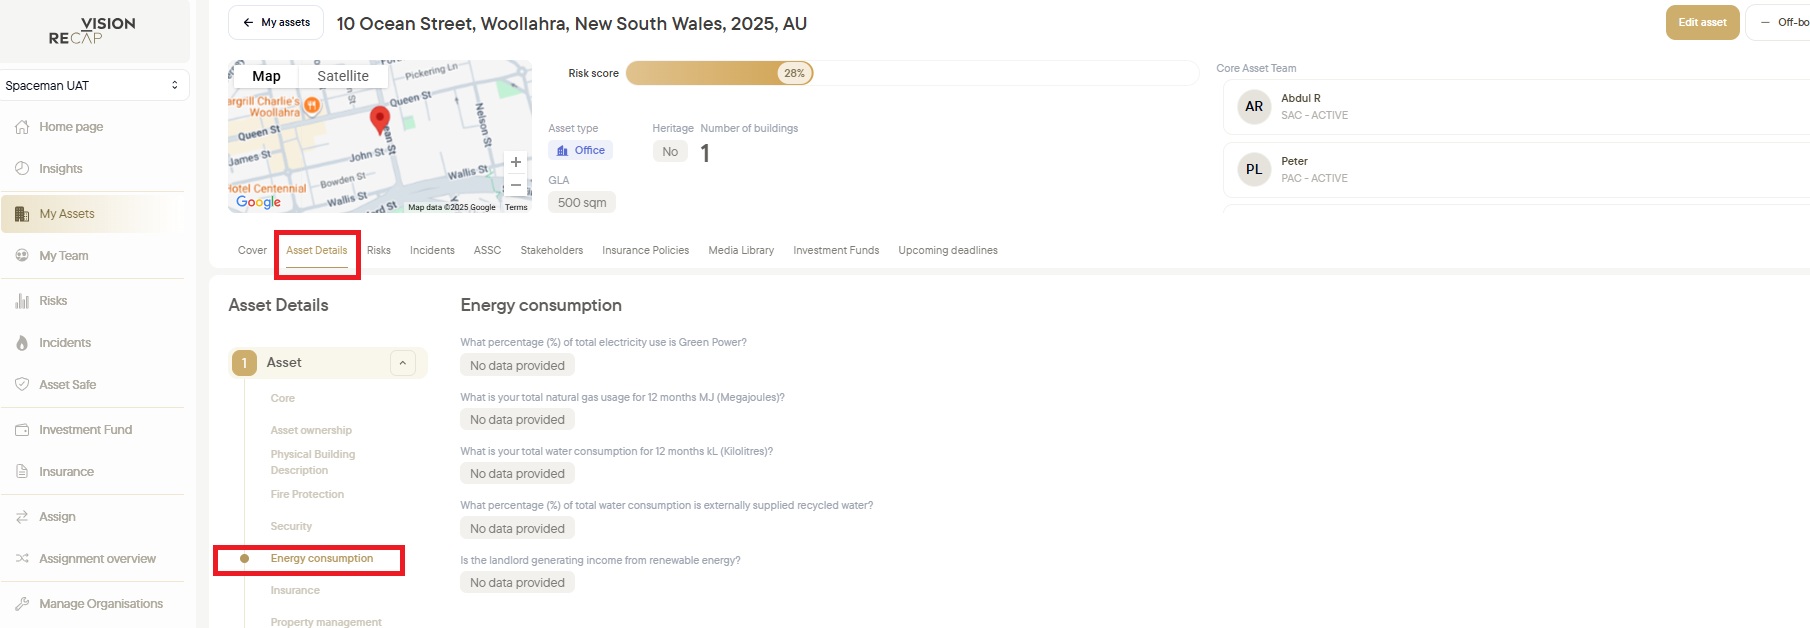The height and width of the screenshot is (628, 1810).
Task: Select Security section
Action: tap(291, 526)
